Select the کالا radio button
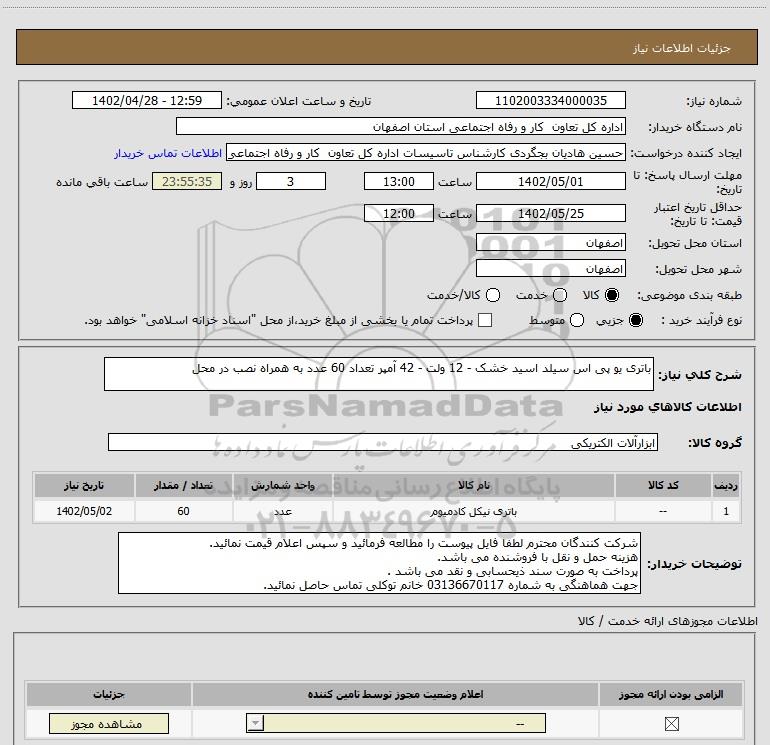770x745 pixels. [612, 295]
